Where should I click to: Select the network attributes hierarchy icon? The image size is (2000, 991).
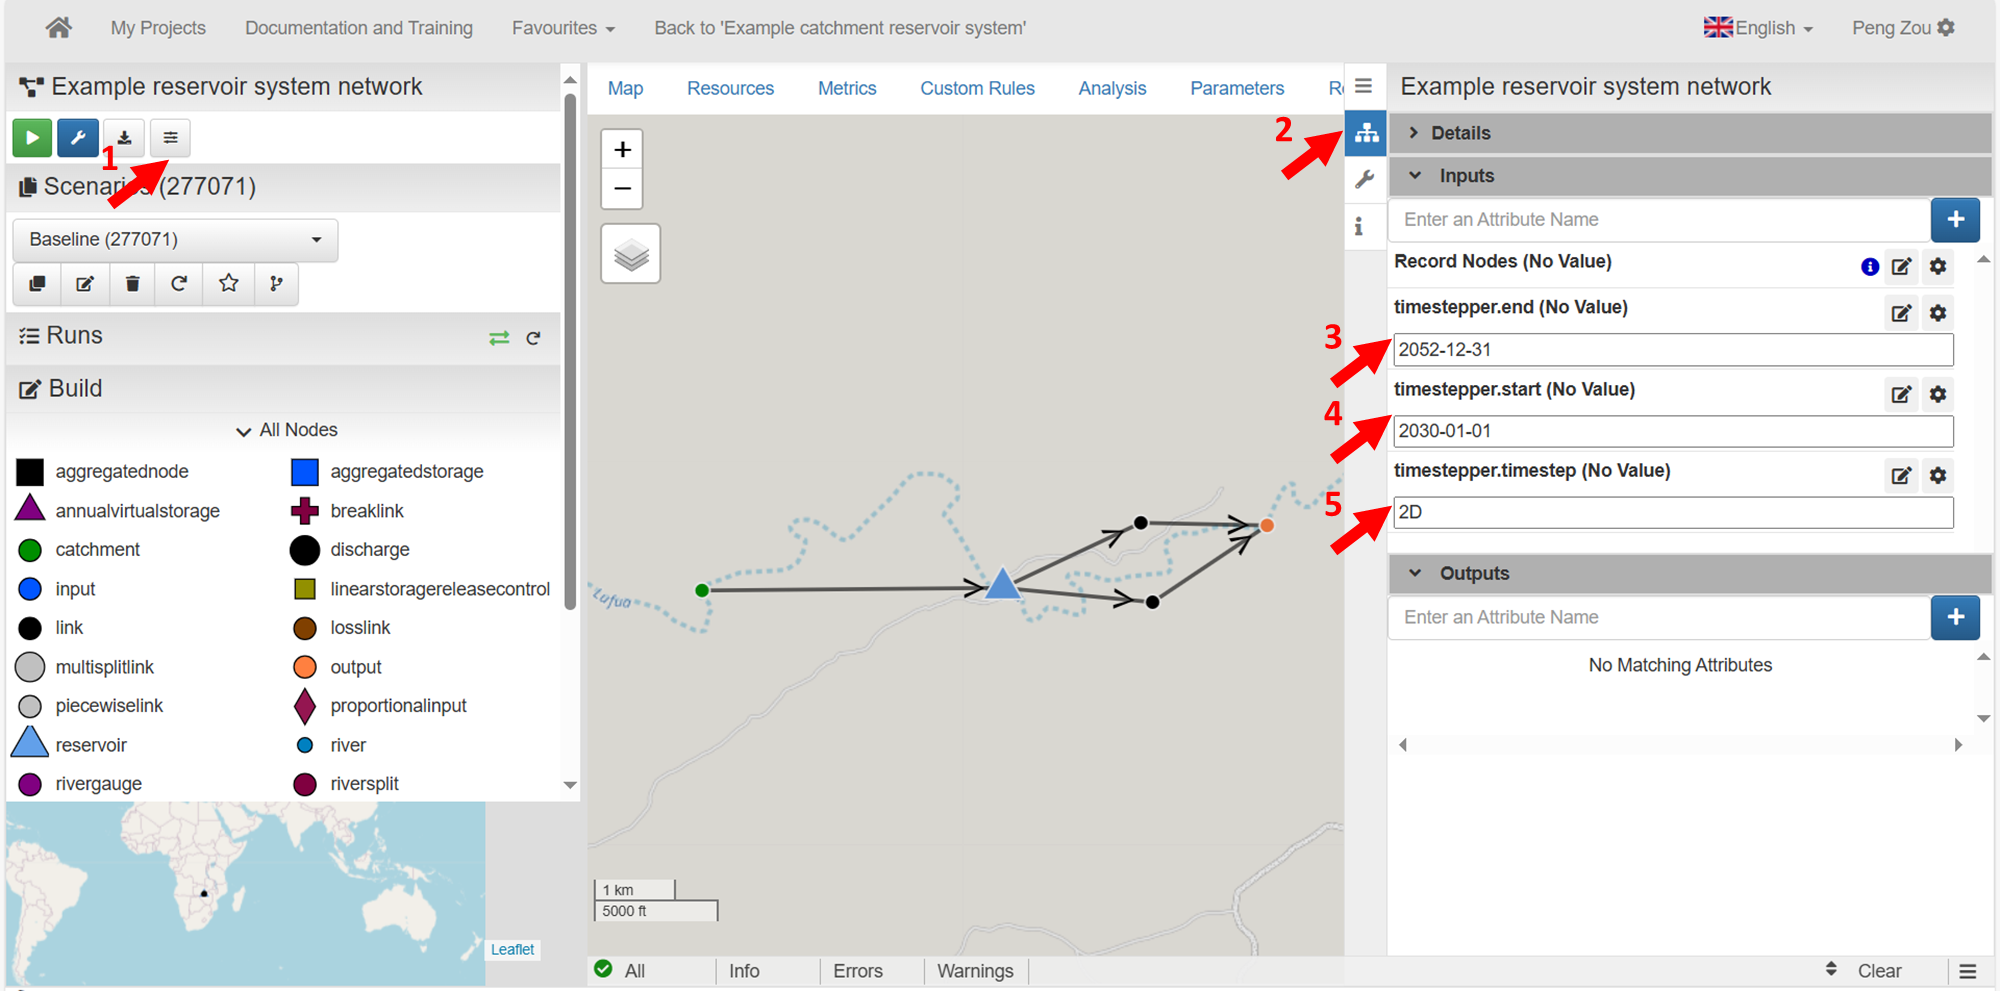point(1366,133)
